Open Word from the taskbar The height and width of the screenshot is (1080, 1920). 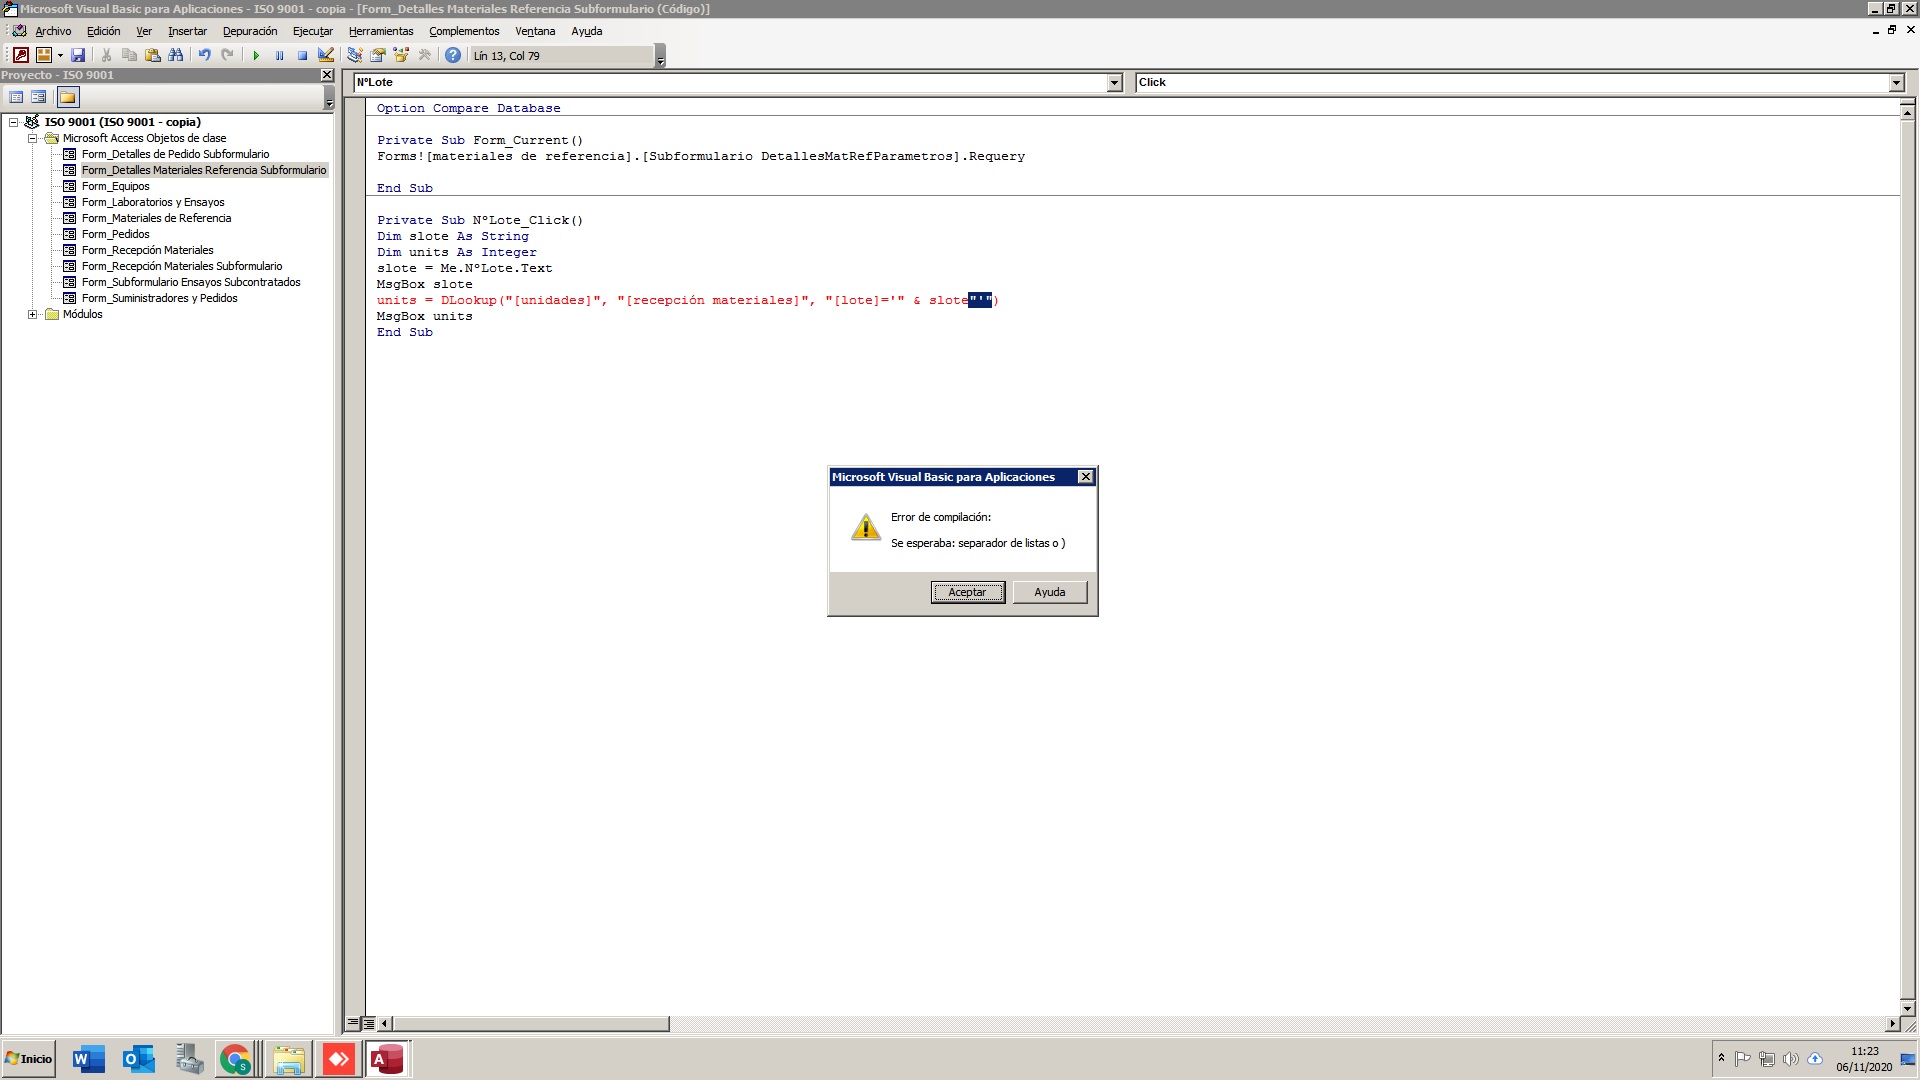click(x=88, y=1059)
